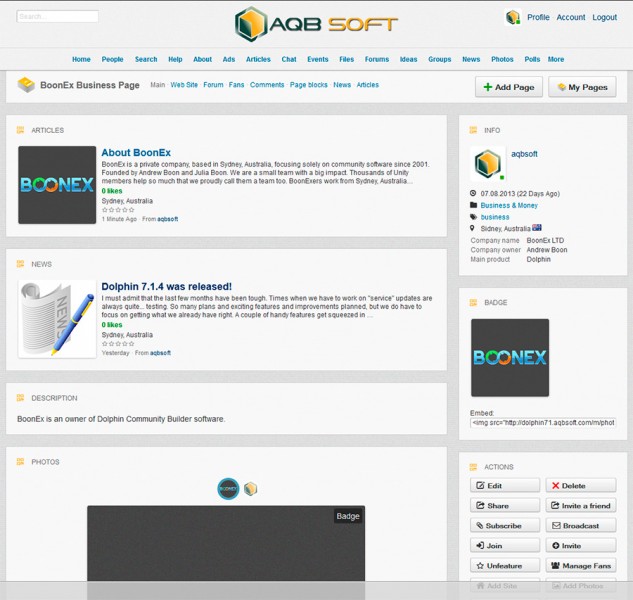Open the Articles menu item

click(258, 59)
